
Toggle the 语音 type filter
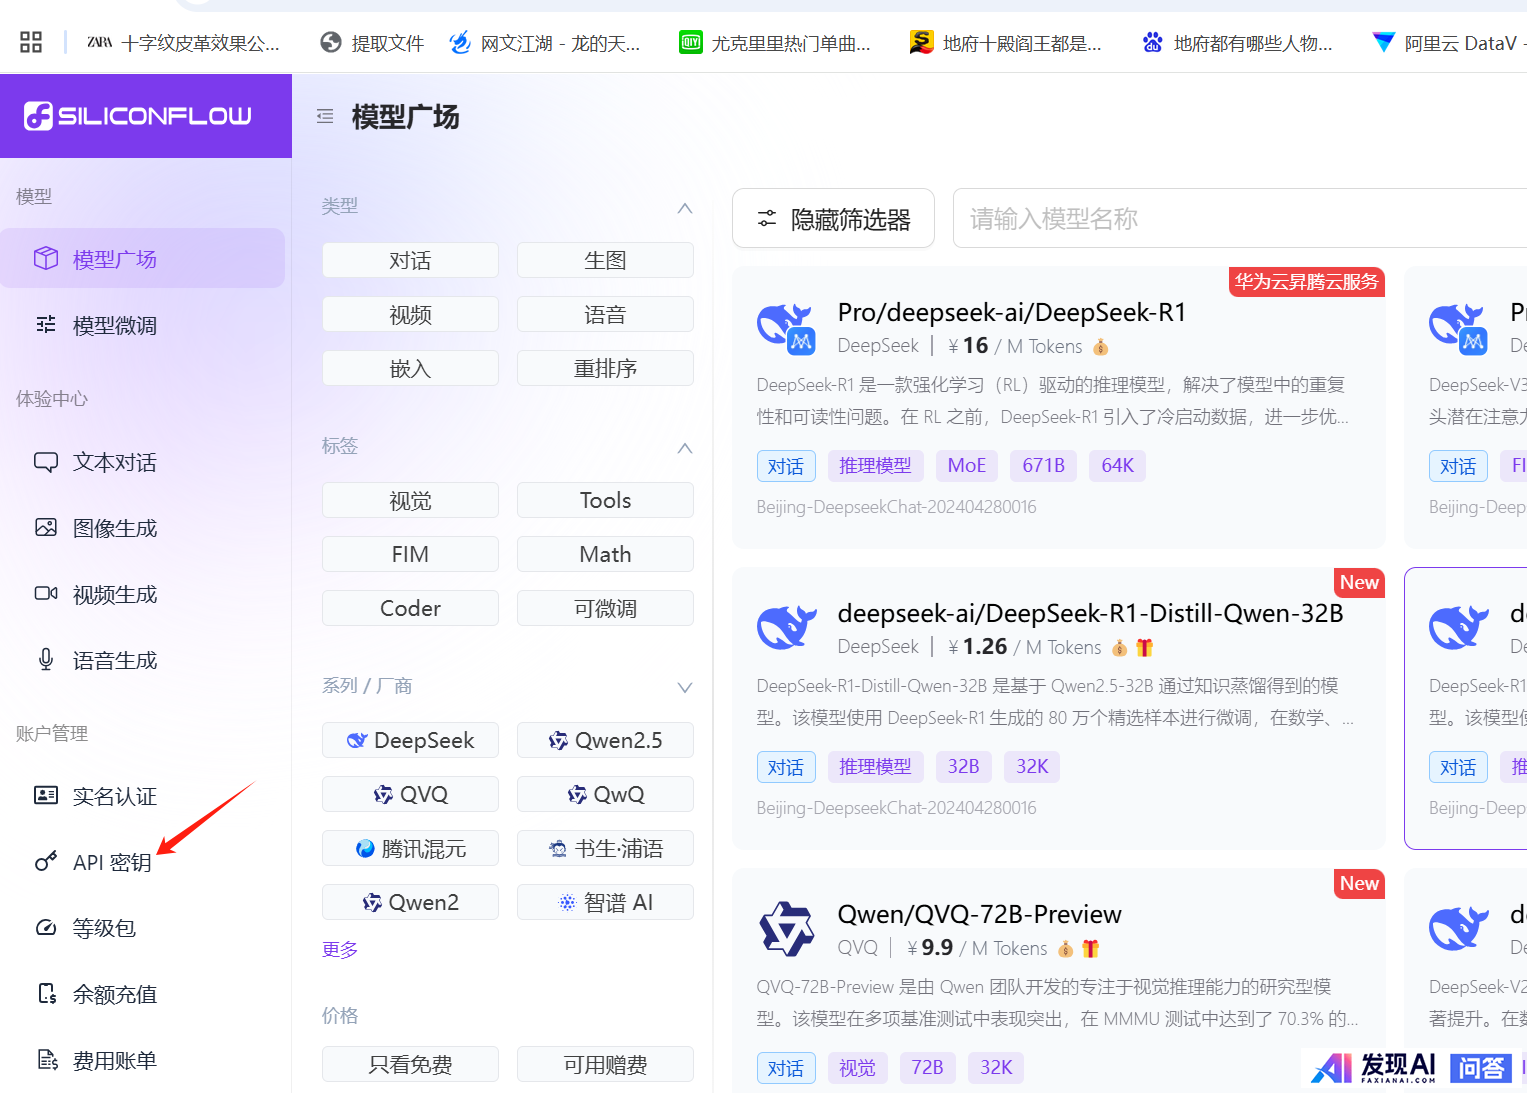605,314
